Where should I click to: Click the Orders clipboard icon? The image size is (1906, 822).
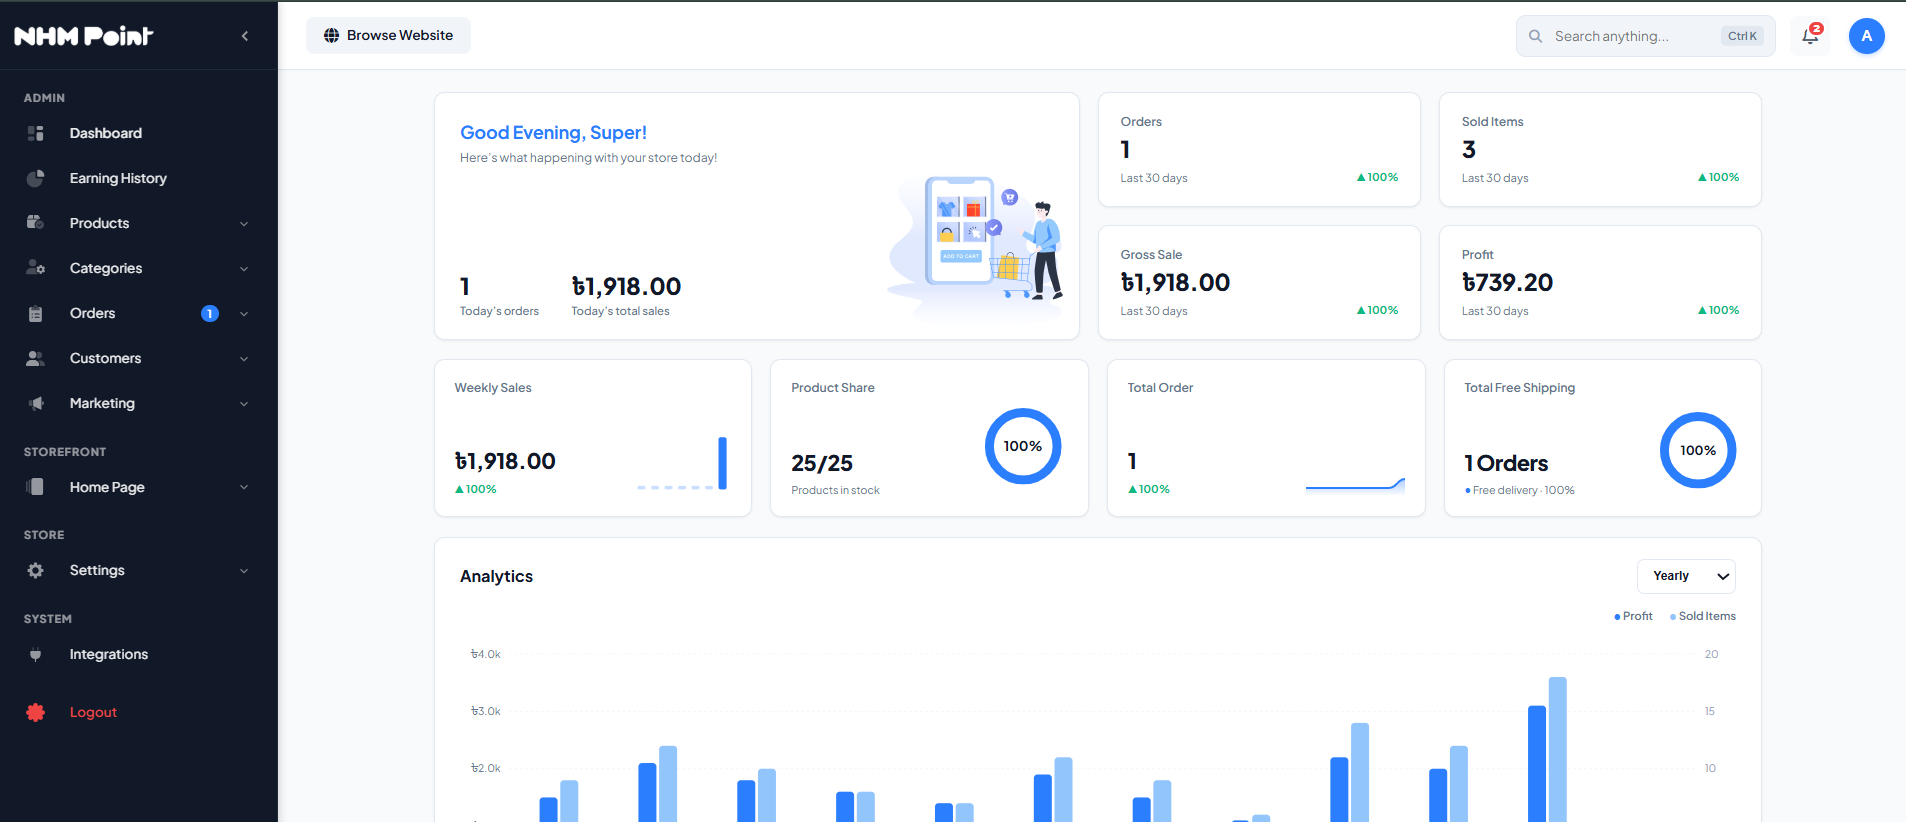tap(36, 313)
